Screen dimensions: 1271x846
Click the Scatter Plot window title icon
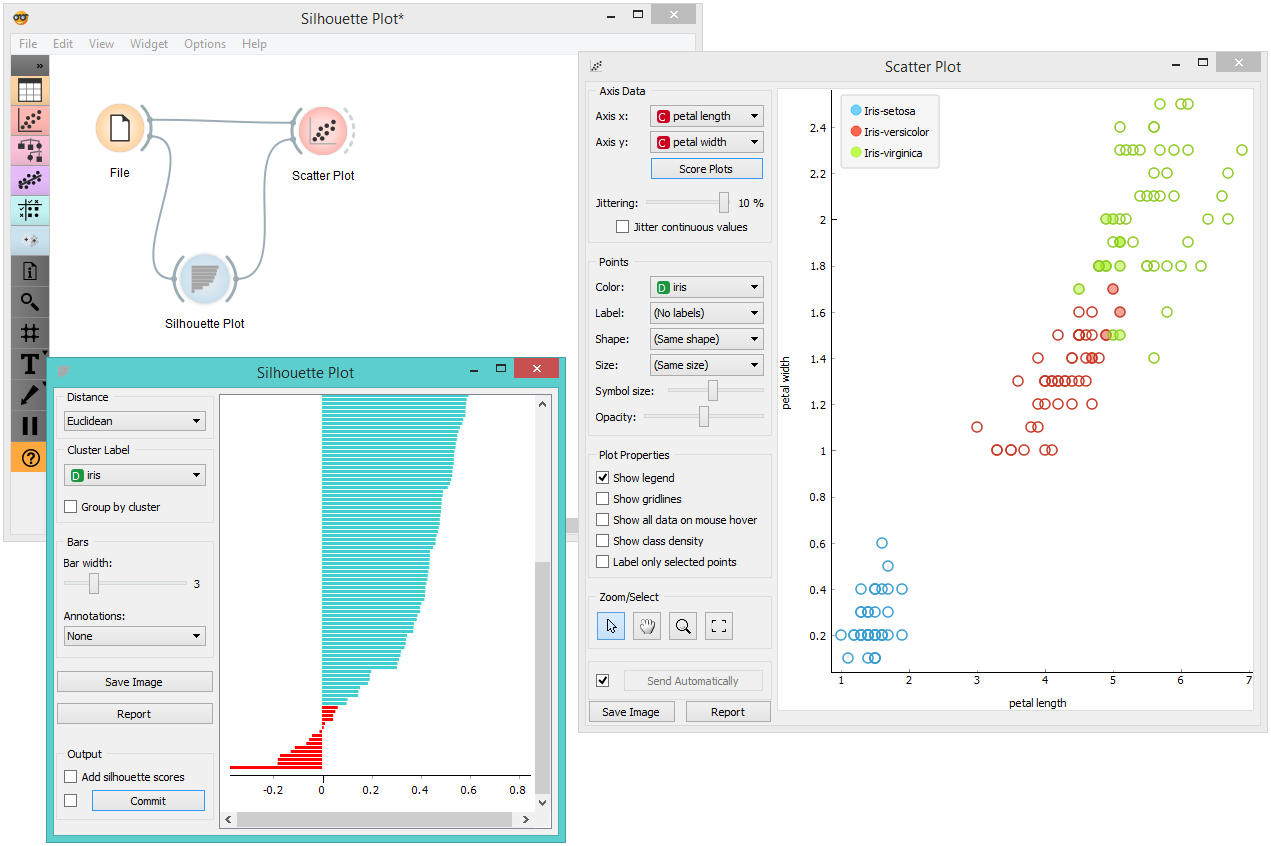[597, 66]
